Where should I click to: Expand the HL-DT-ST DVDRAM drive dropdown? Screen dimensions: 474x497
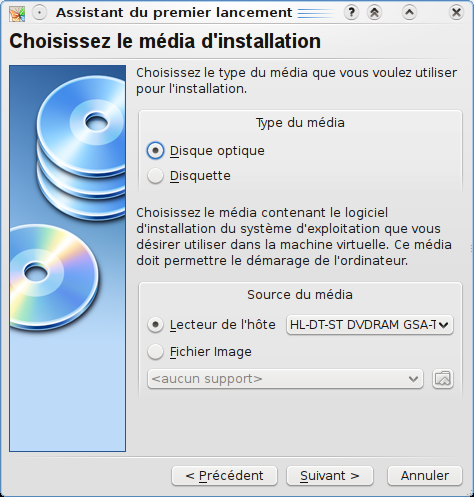pos(370,325)
